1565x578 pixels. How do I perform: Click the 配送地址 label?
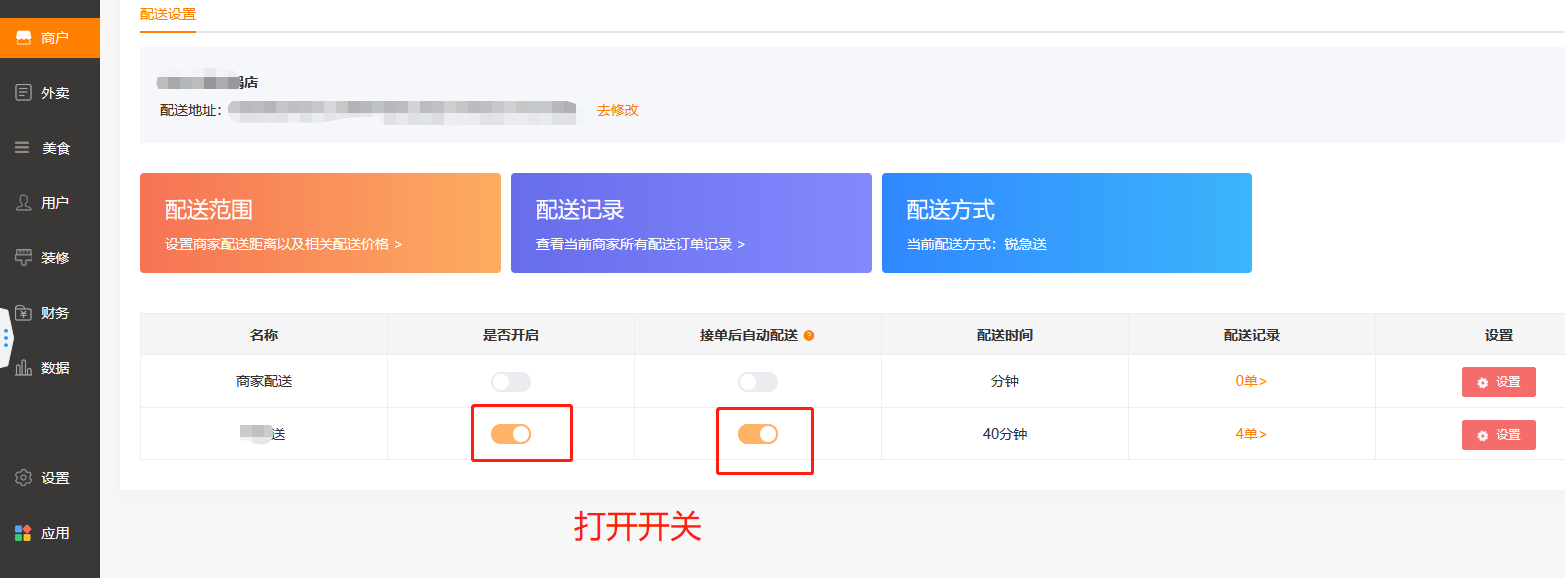190,110
